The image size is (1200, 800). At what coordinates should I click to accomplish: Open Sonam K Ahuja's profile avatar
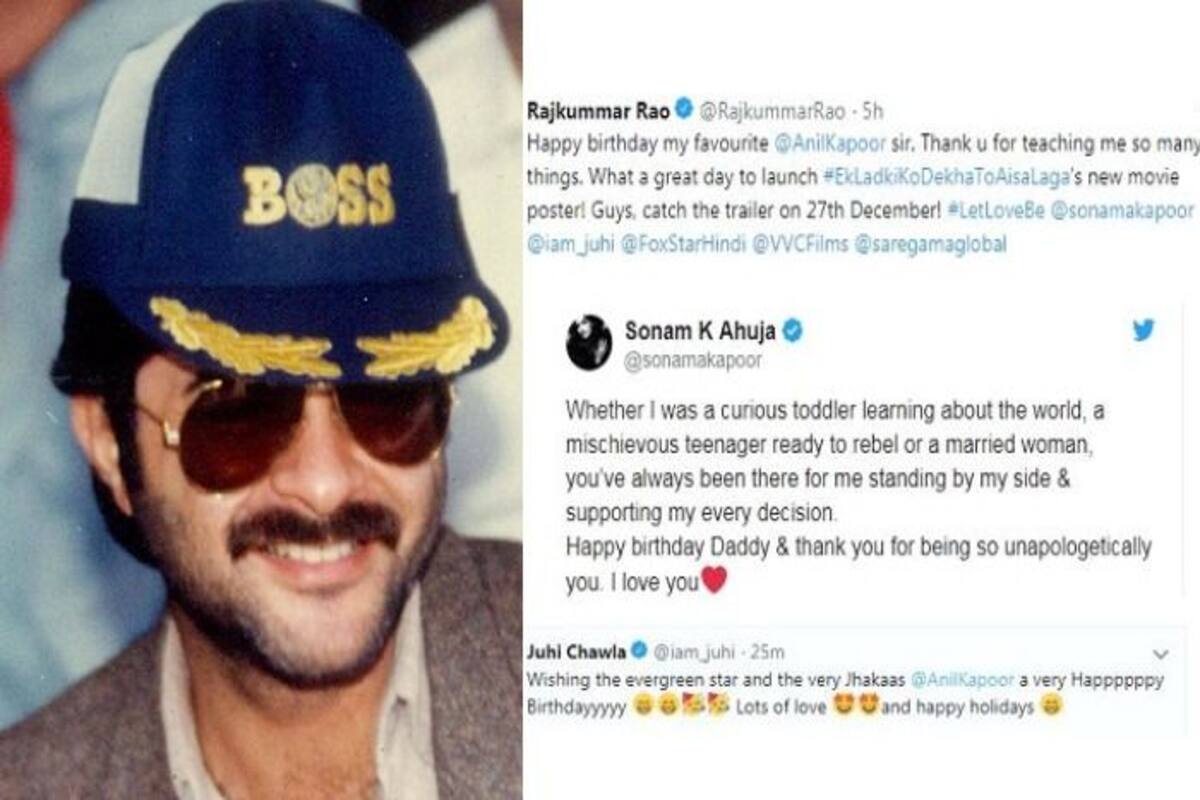pos(589,342)
